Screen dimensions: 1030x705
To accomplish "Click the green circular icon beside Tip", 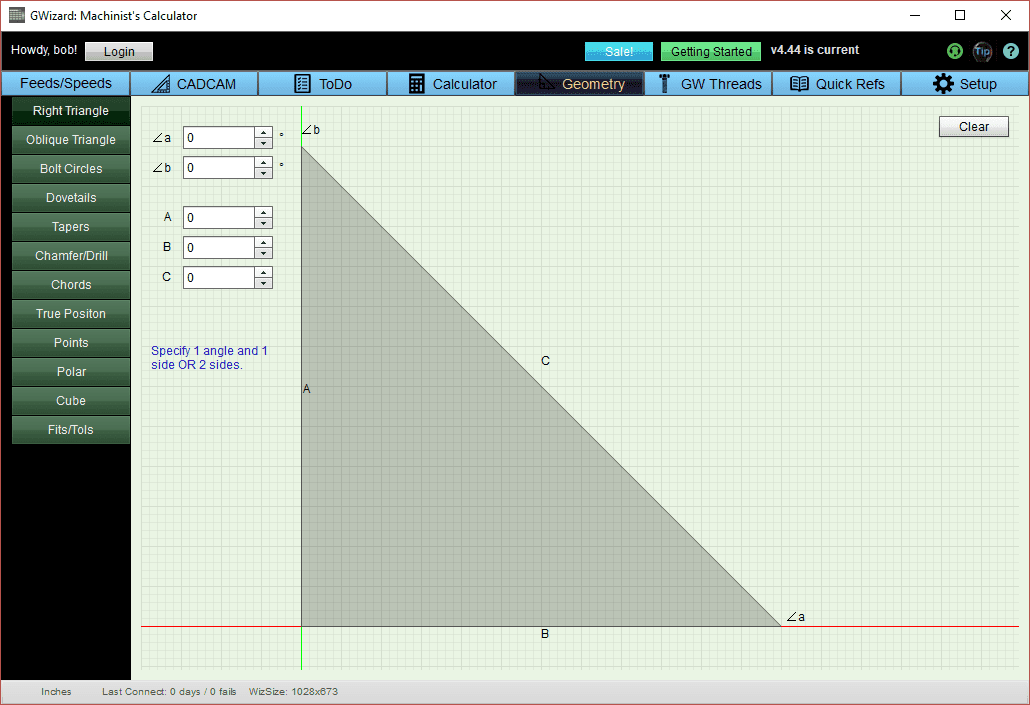I will tap(954, 51).
